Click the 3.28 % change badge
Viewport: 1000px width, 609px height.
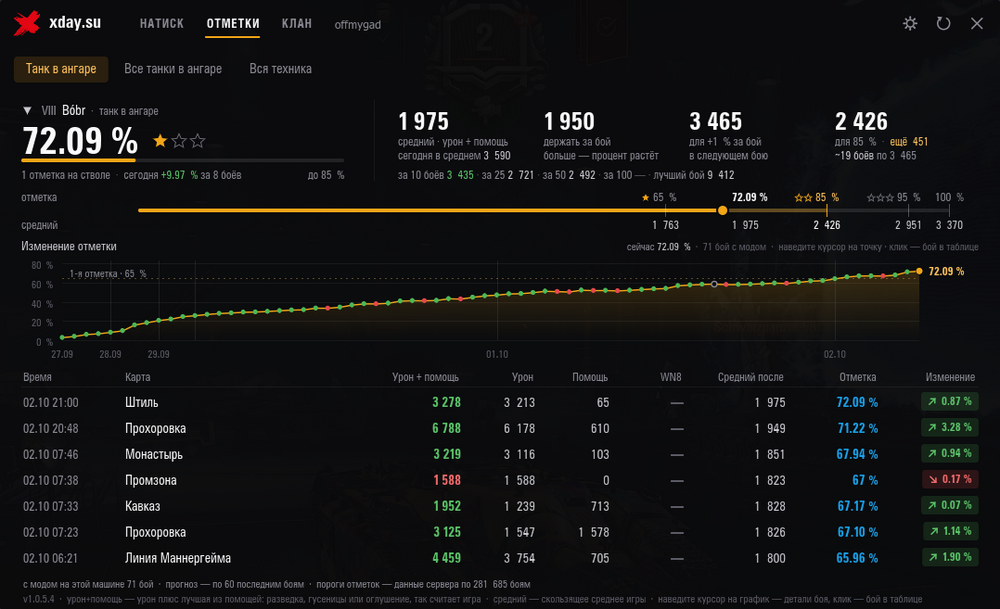[x=950, y=427]
